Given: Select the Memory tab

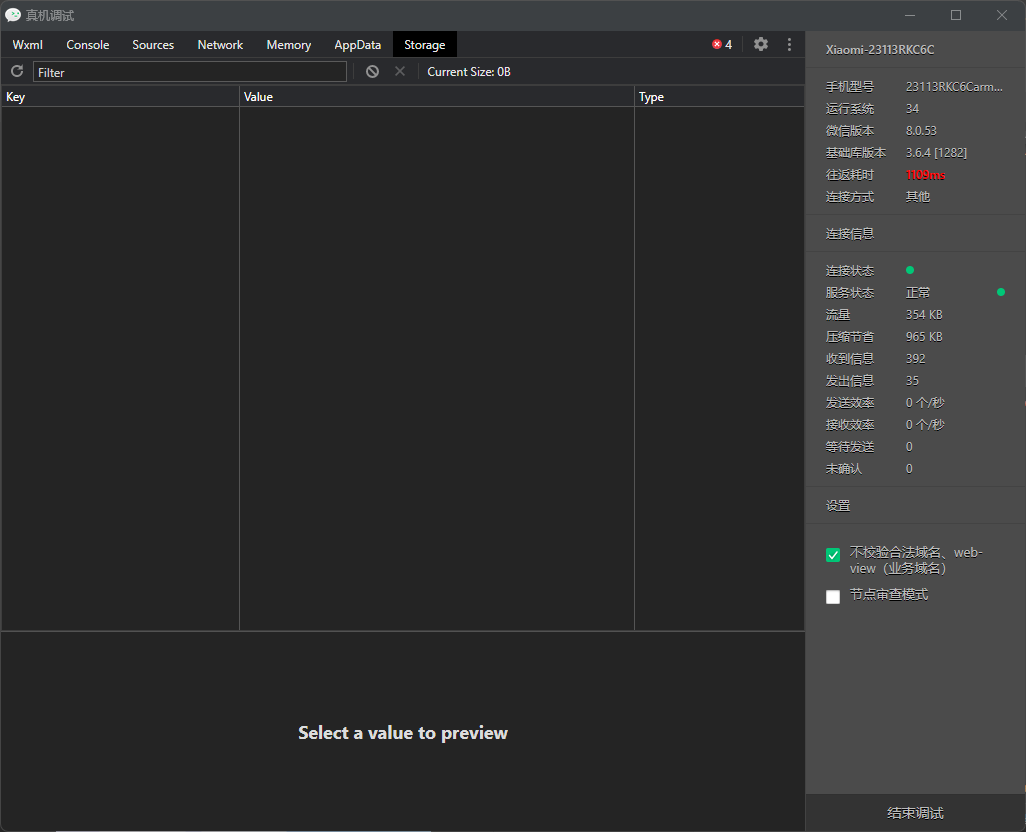Looking at the screenshot, I should [x=289, y=44].
